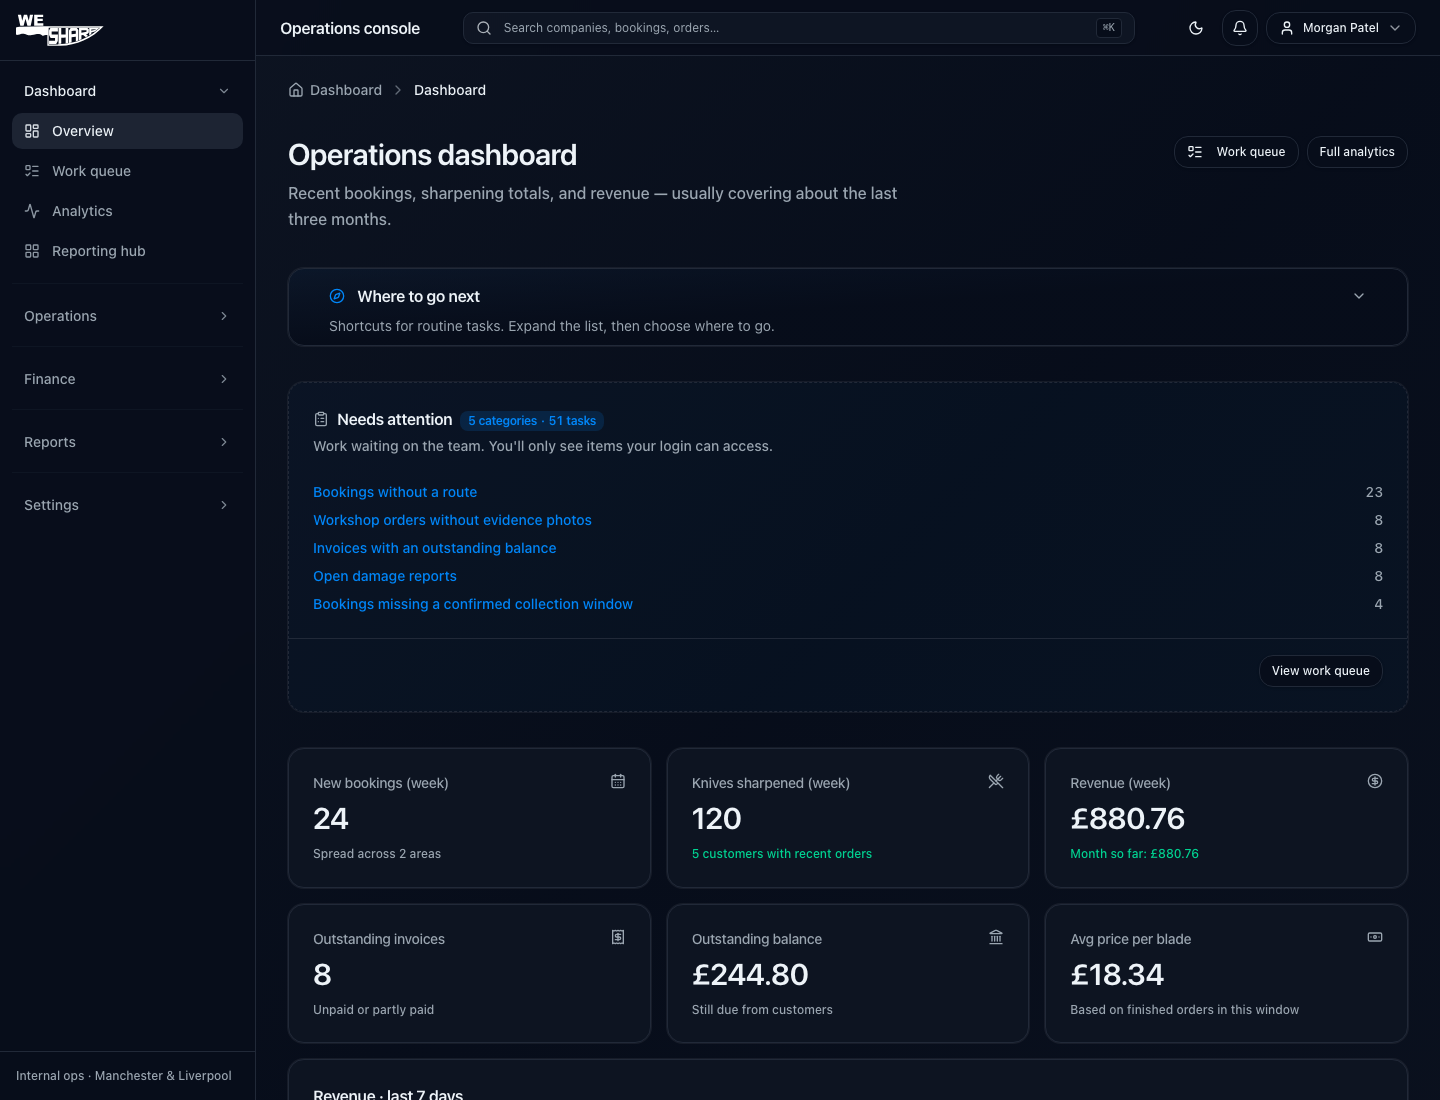Viewport: 1440px width, 1100px height.
Task: Open notifications with the bell icon
Action: (1240, 28)
